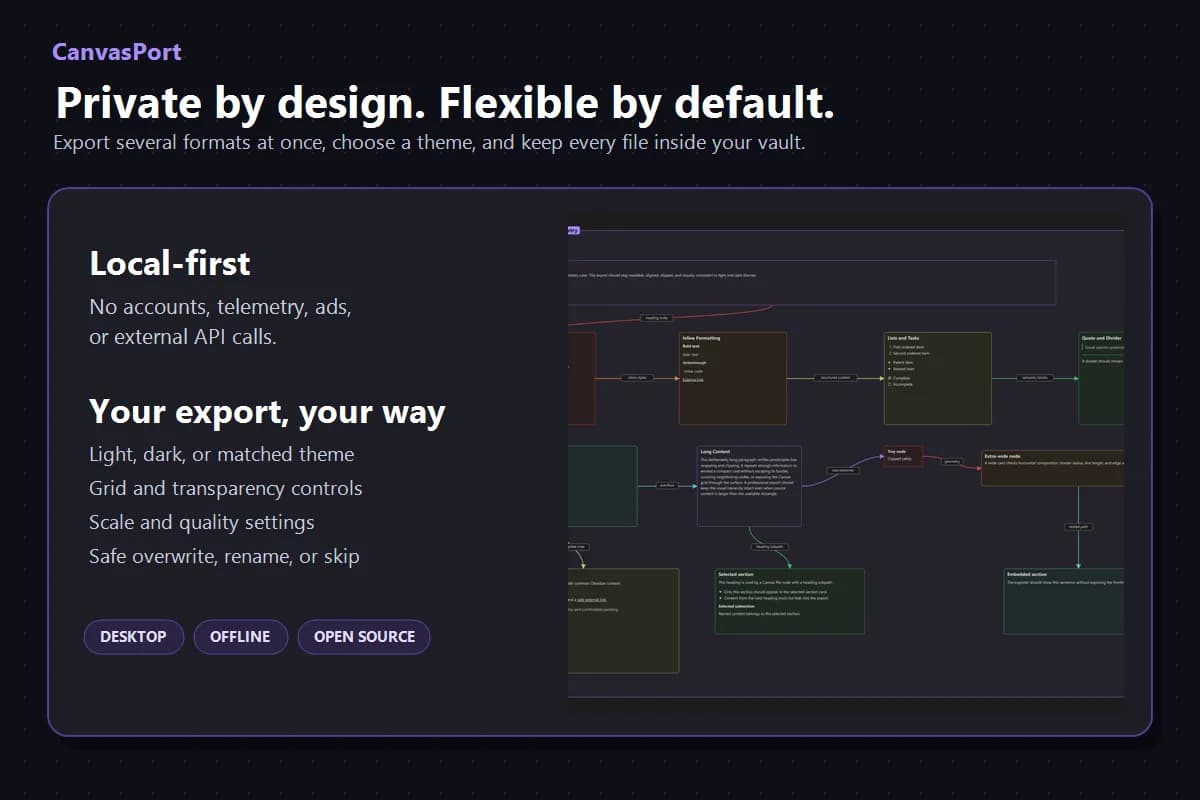
Task: Click "Light, dark, or matched theme" line
Action: (221, 454)
